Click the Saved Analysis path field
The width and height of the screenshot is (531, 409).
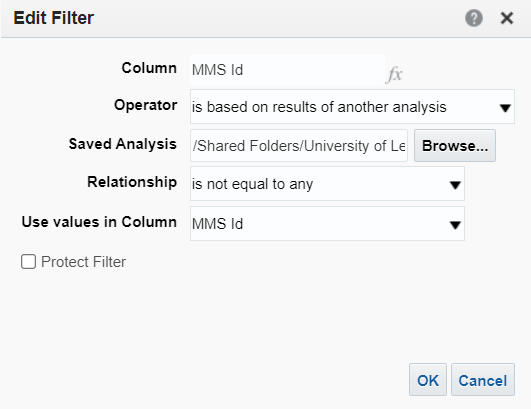click(299, 146)
